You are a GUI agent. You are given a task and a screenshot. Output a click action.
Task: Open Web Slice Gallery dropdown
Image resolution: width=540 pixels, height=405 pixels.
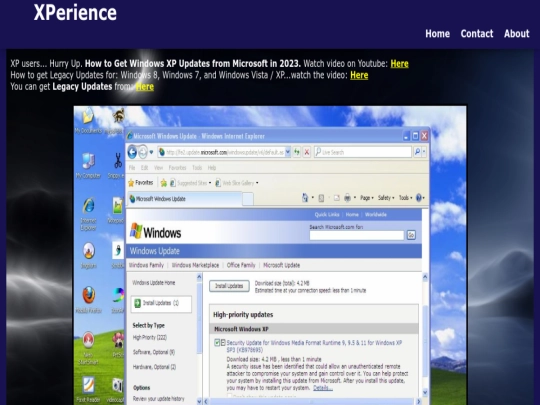[237, 183]
